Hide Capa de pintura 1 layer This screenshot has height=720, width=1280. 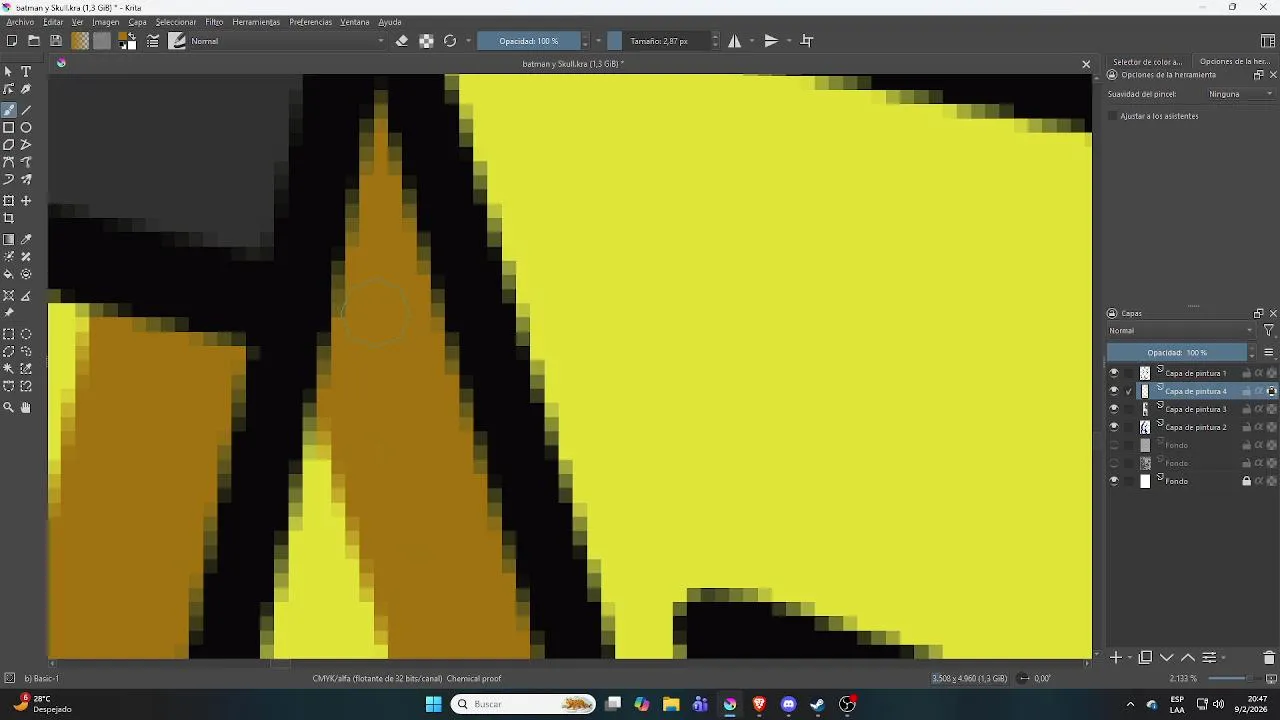pos(1114,373)
